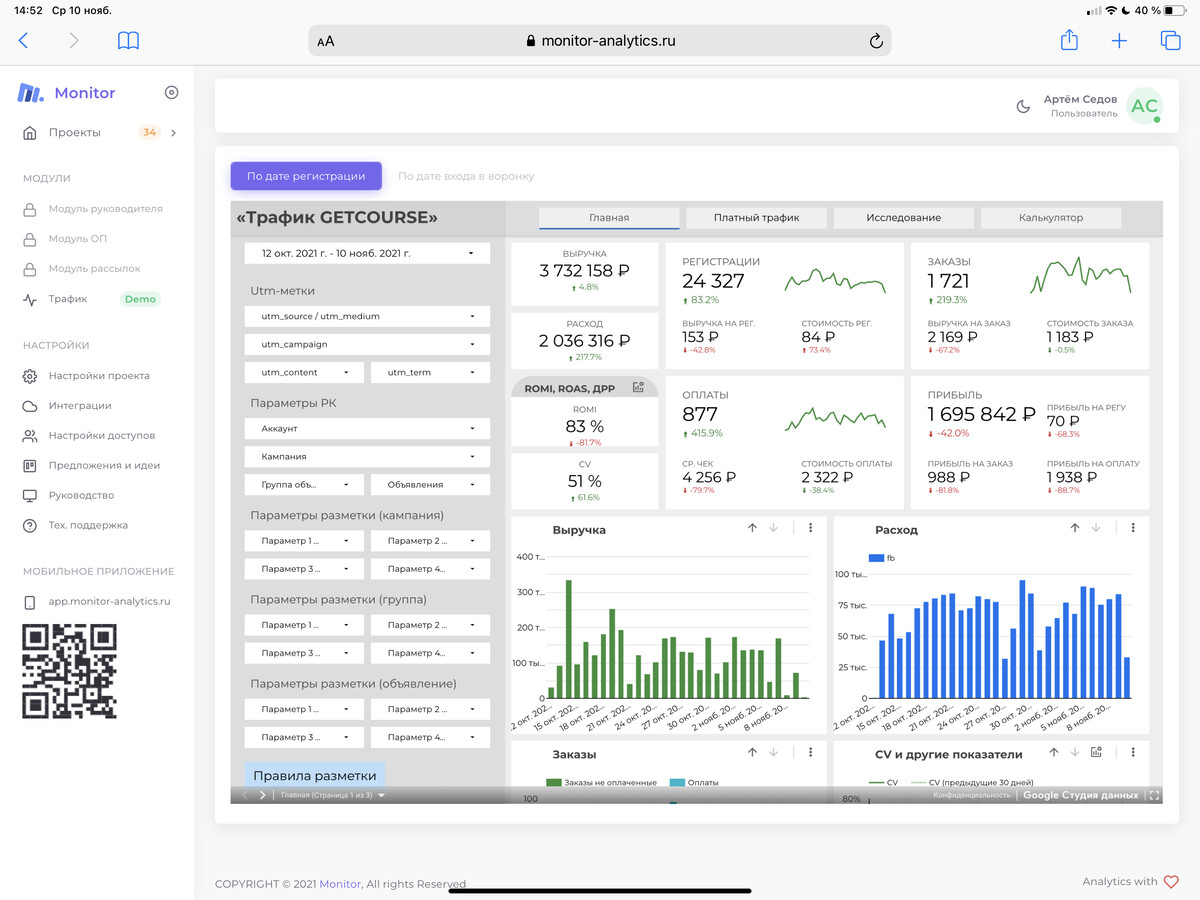Click drill-up arrow on Заказы chart

pyautogui.click(x=752, y=752)
